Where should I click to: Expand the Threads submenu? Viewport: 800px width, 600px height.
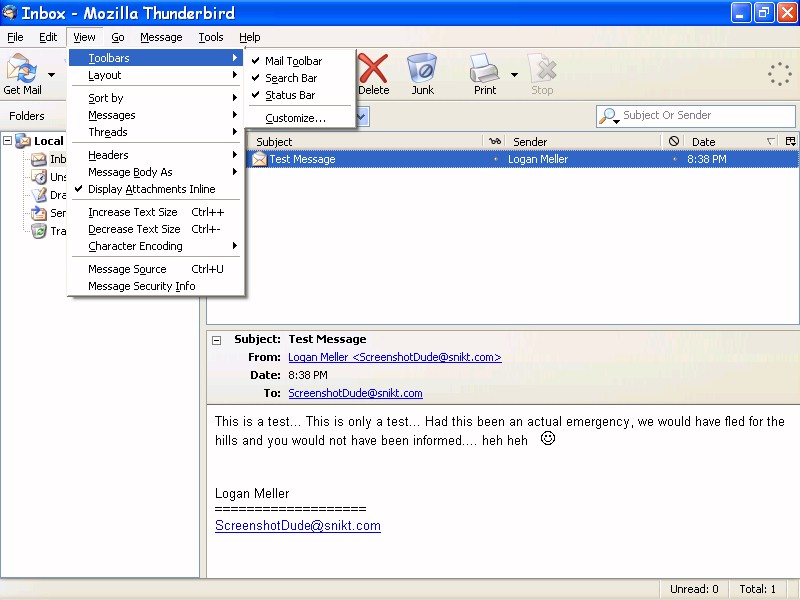tap(156, 132)
